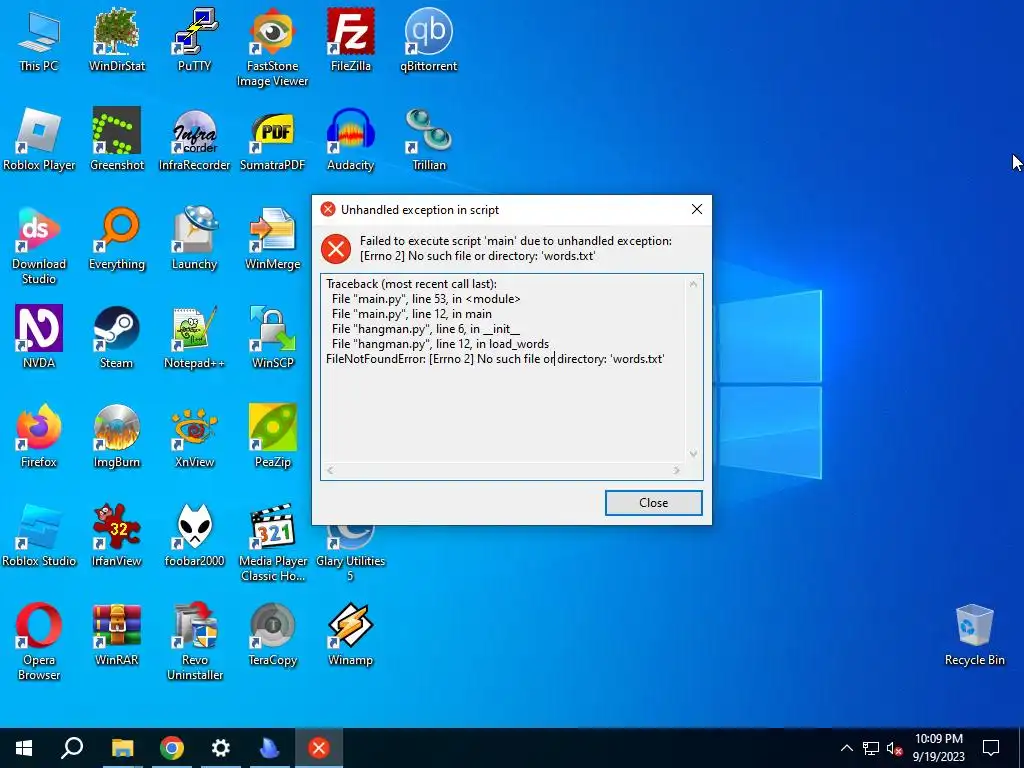Select ImgBurn desktop shortcut
The height and width of the screenshot is (768, 1024).
[117, 436]
